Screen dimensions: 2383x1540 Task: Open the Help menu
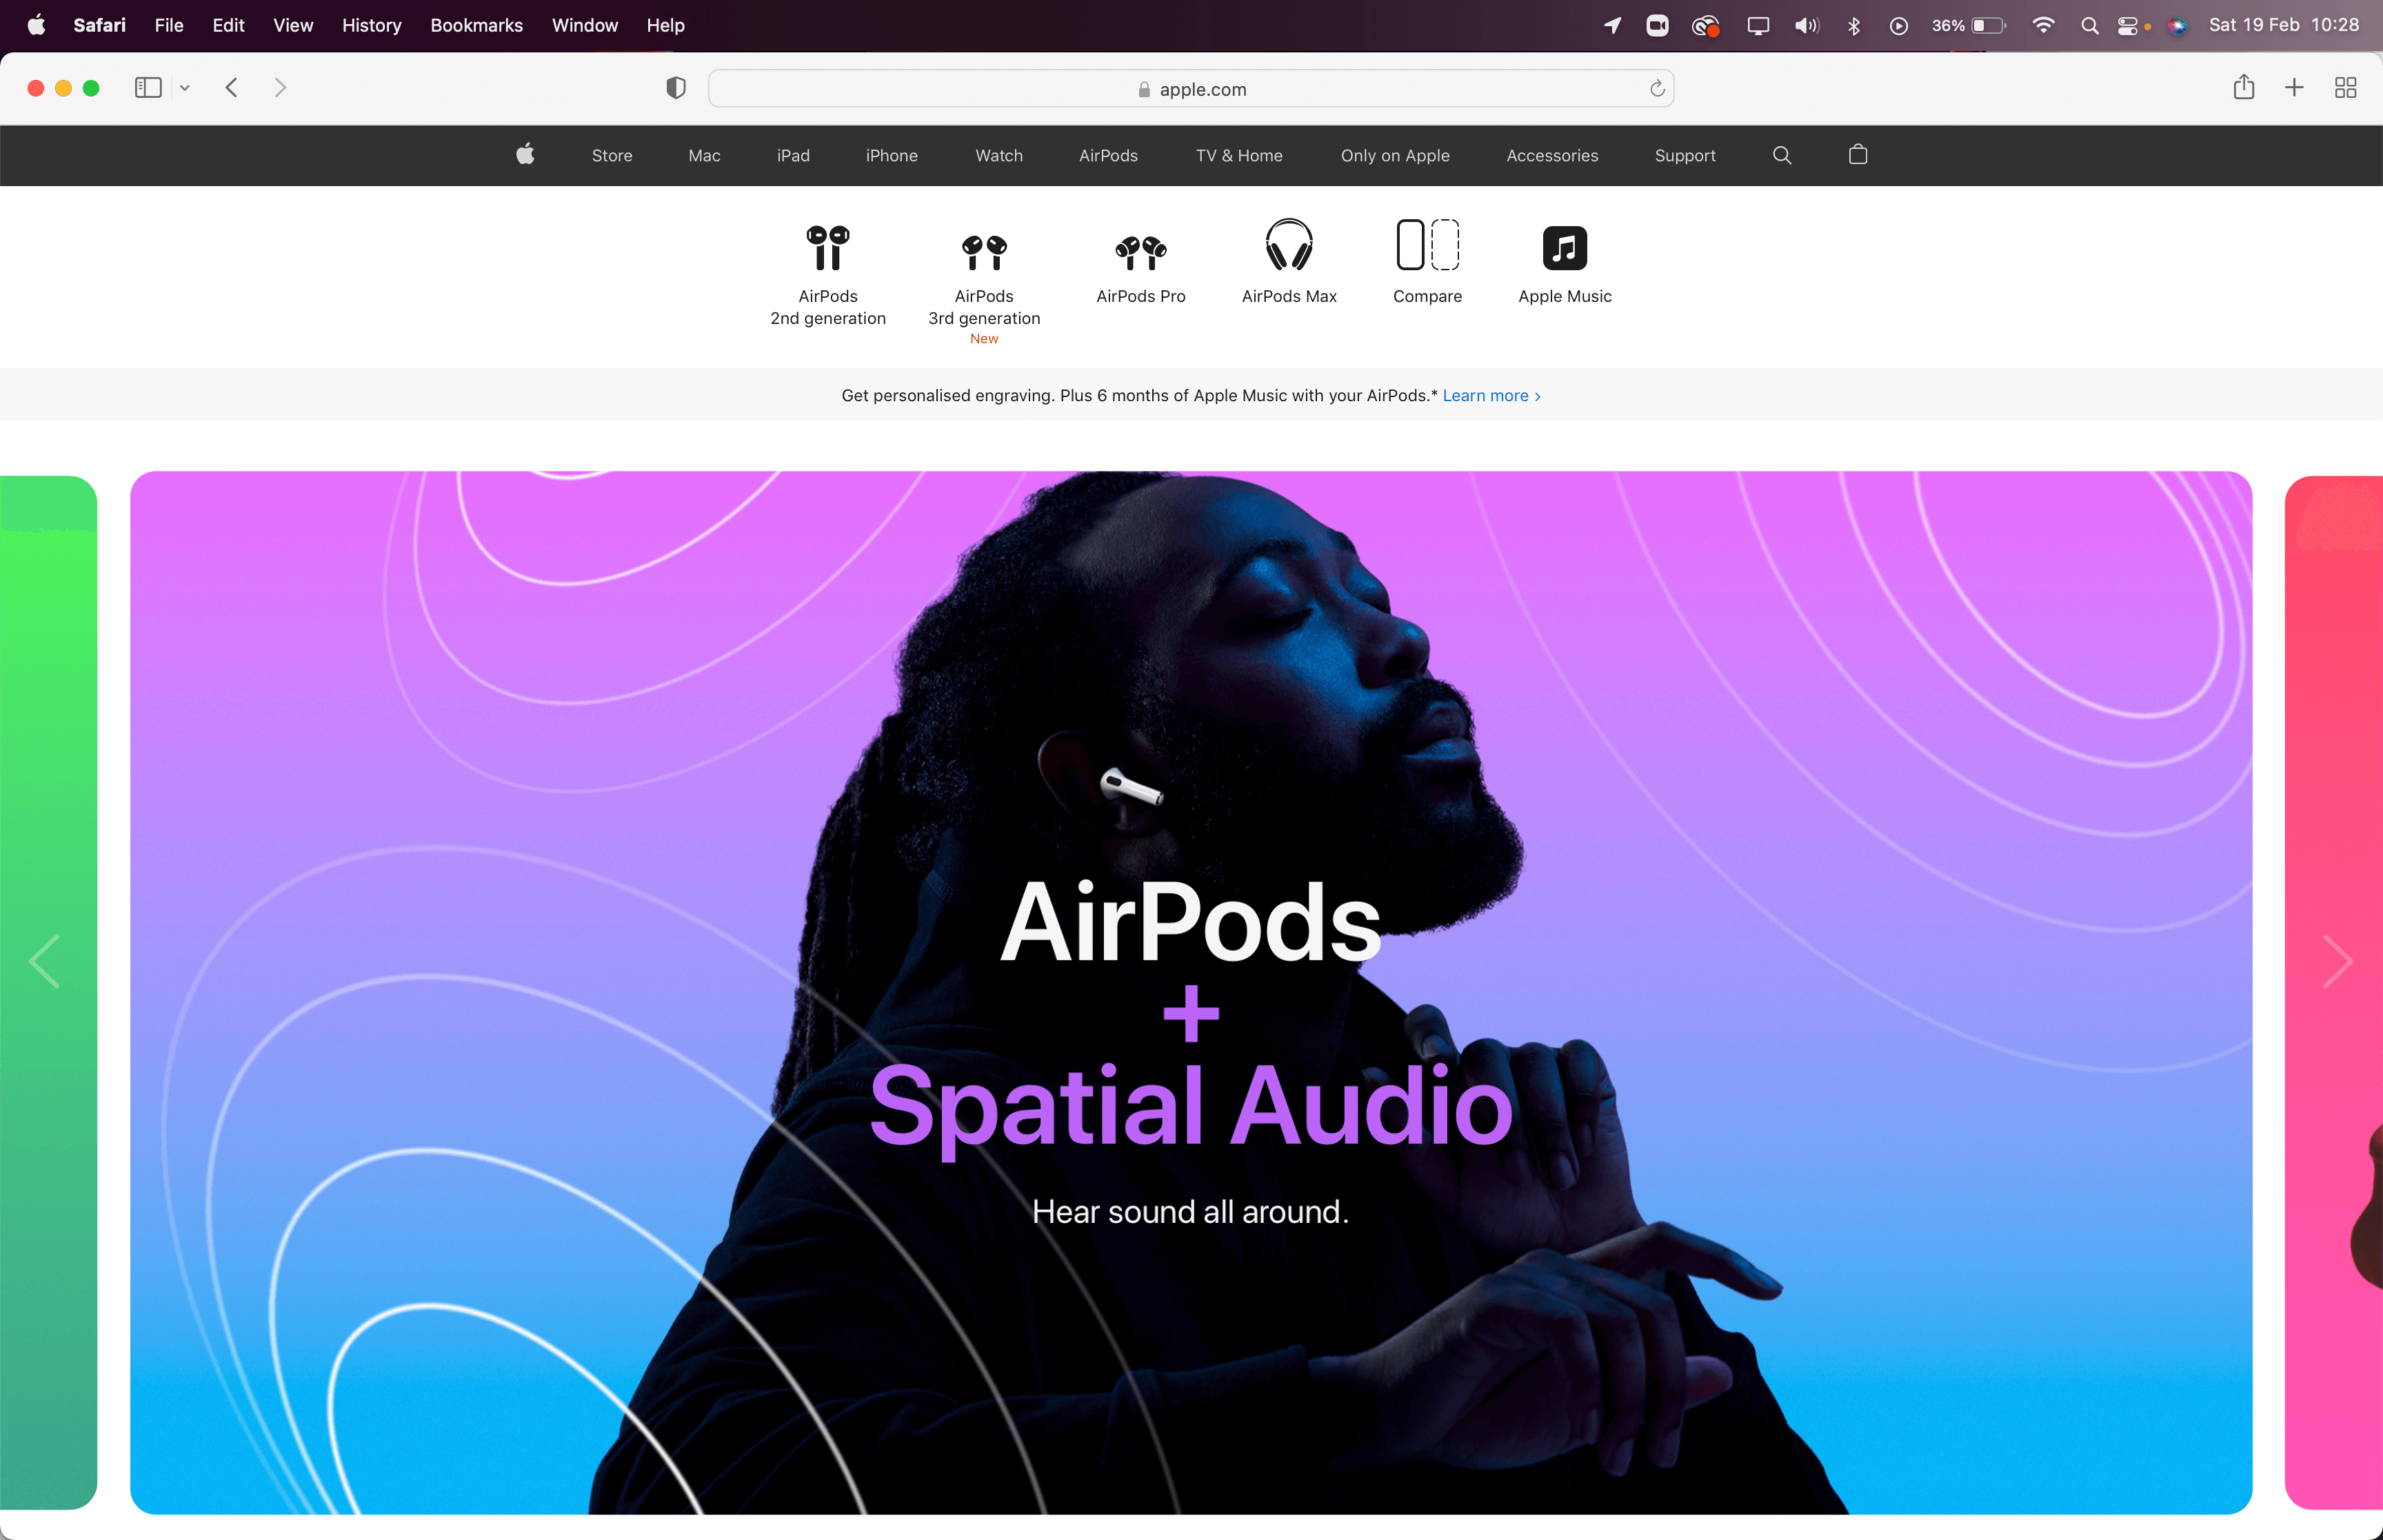pos(665,25)
